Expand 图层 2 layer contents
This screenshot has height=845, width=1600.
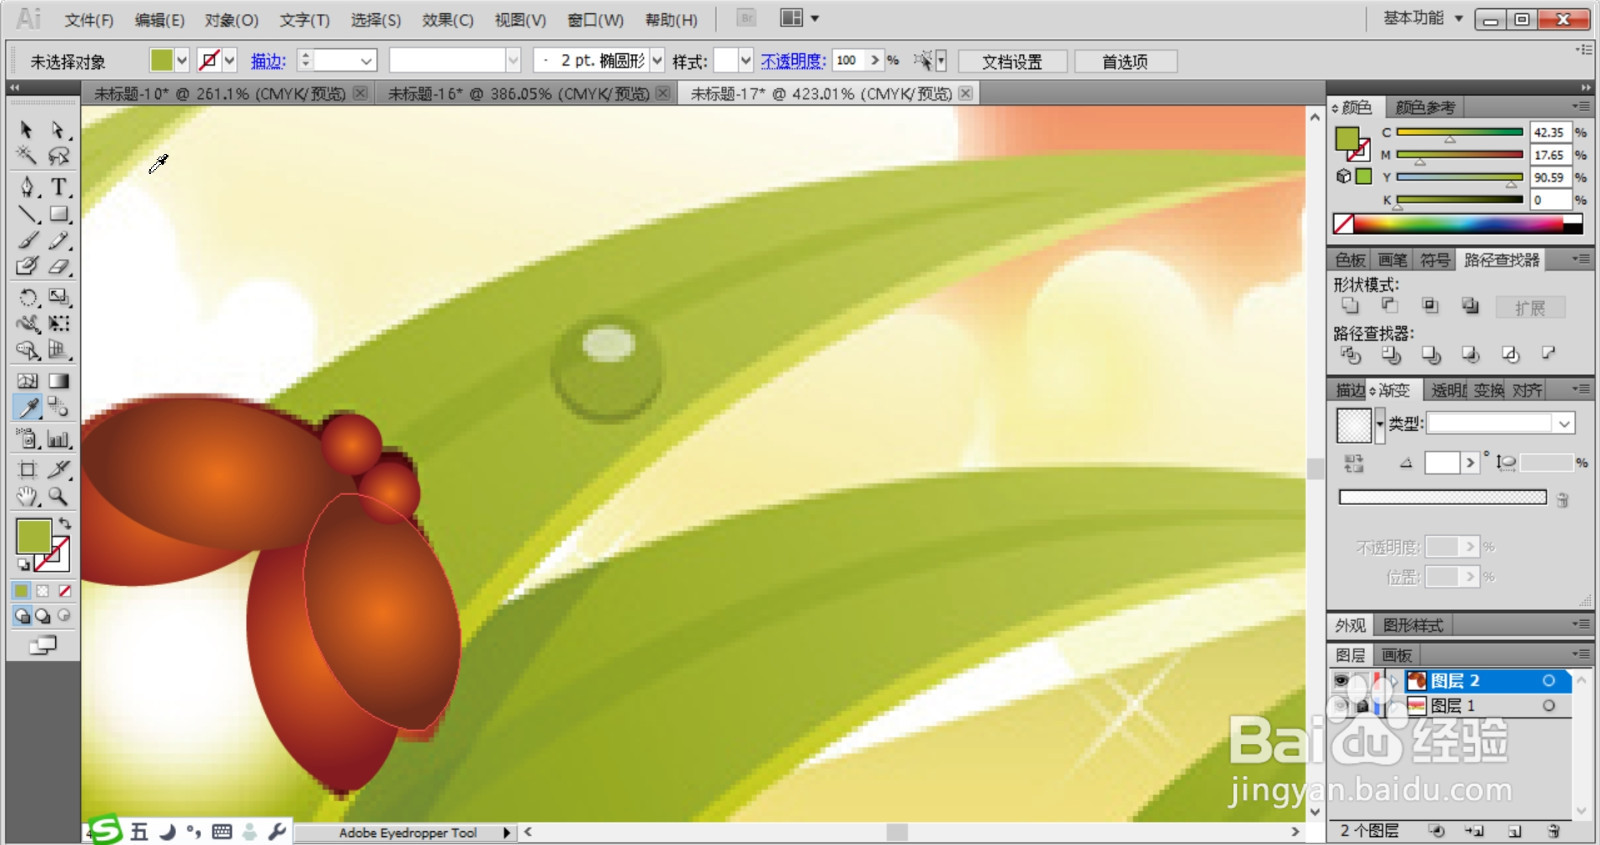1394,681
